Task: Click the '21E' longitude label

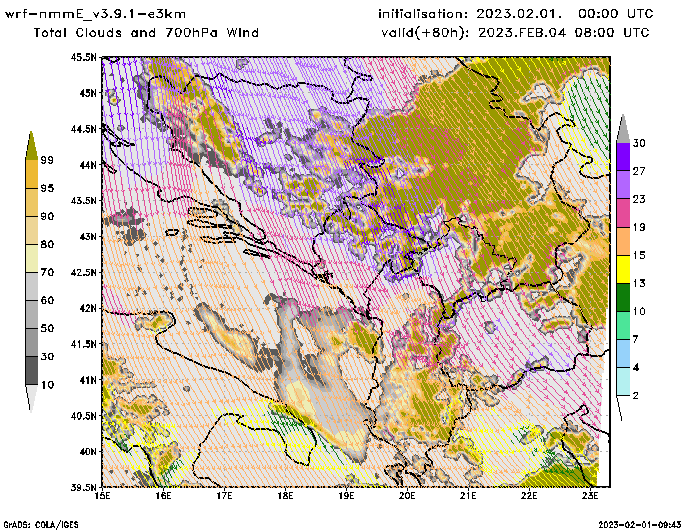Action: [468, 496]
